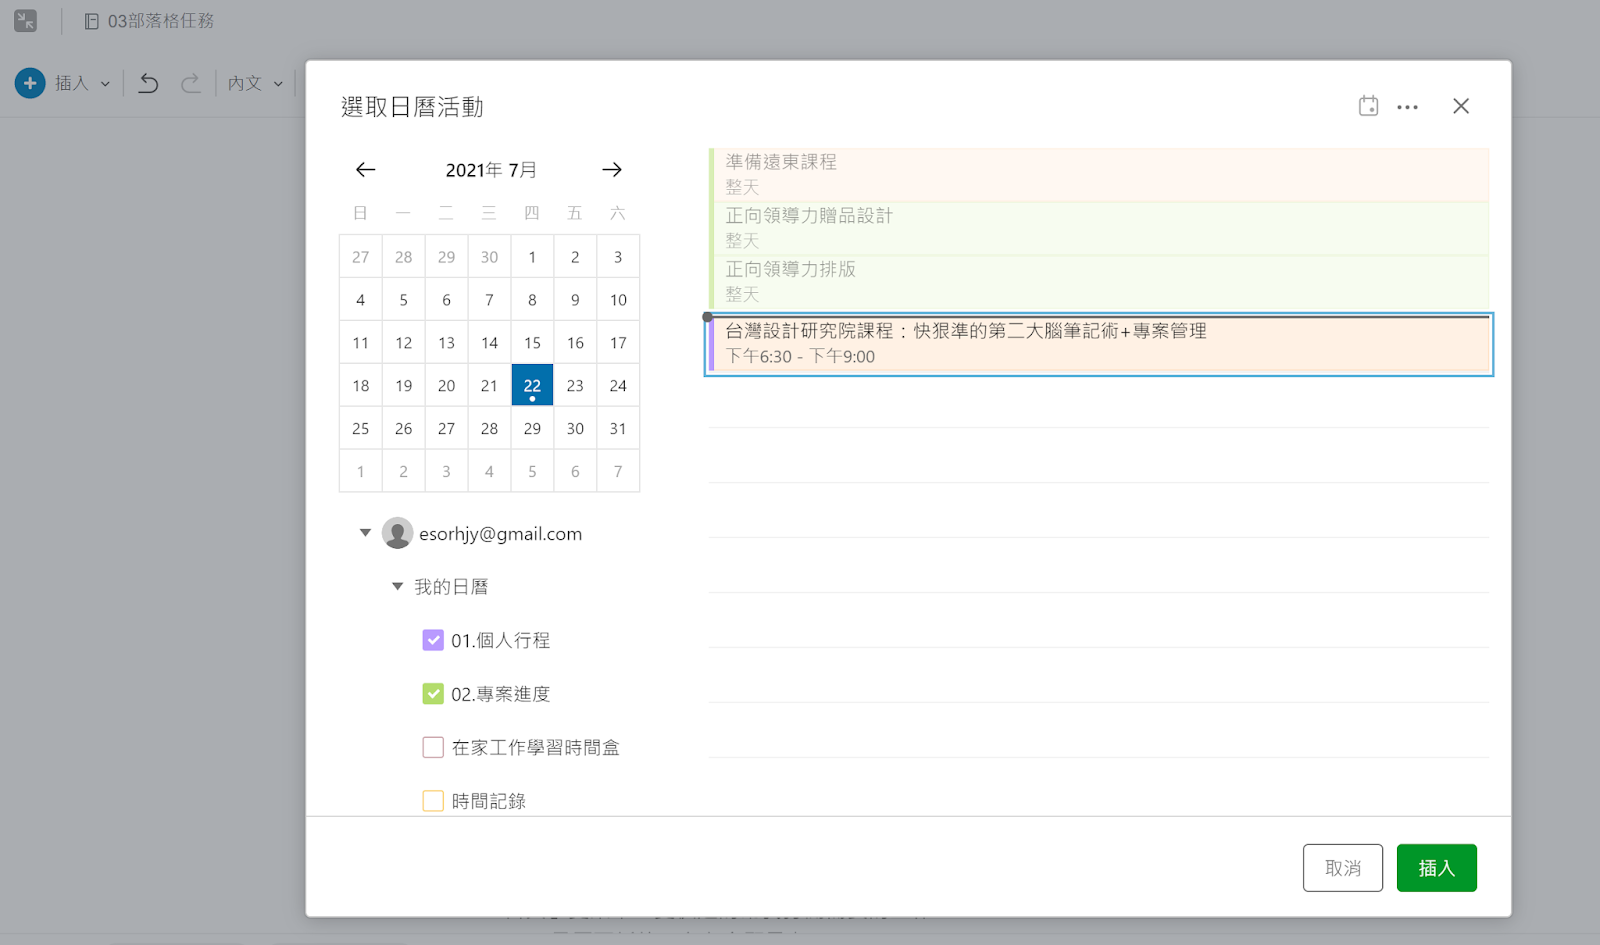This screenshot has height=945, width=1600.
Task: Select July 4 in calendar
Action: coord(361,300)
